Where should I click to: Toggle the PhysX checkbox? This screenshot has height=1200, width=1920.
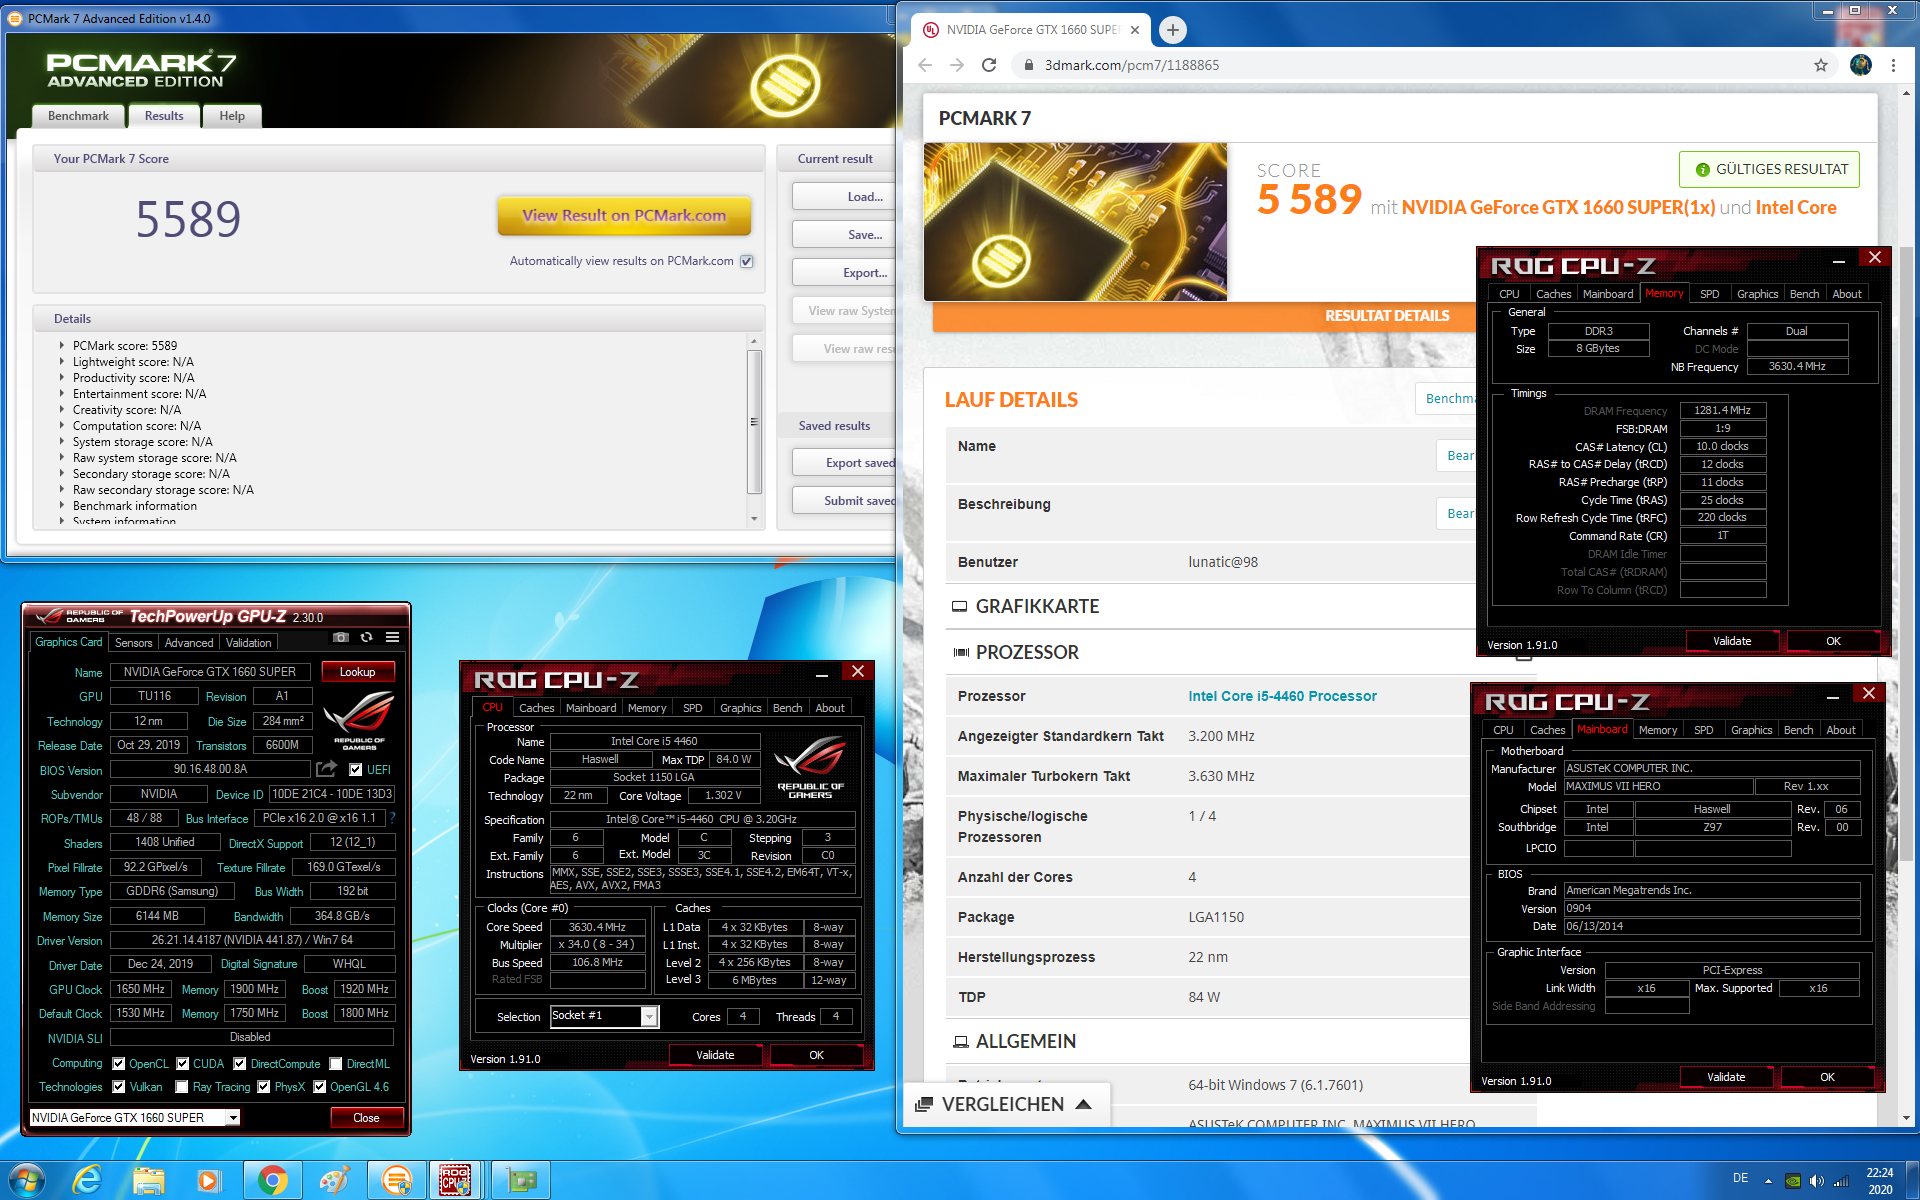click(264, 1086)
